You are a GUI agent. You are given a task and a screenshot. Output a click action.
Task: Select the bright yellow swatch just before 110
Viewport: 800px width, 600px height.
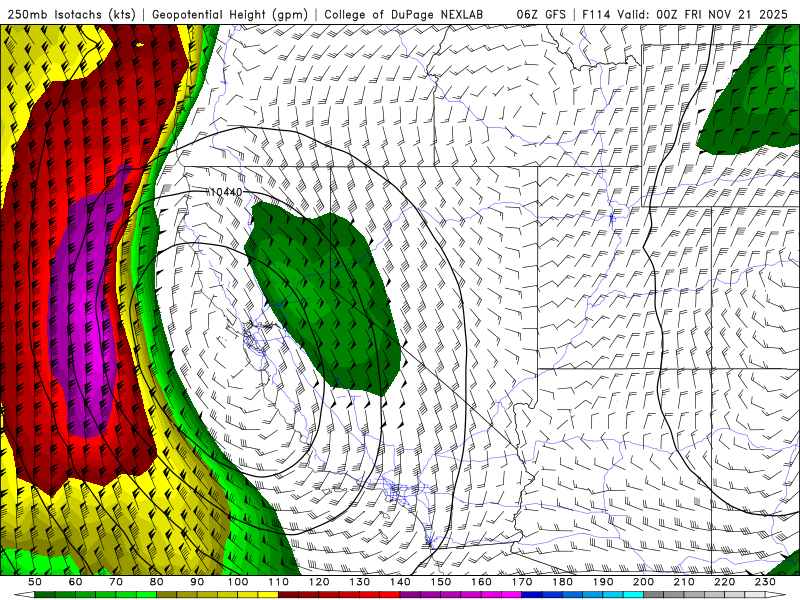tap(268, 595)
